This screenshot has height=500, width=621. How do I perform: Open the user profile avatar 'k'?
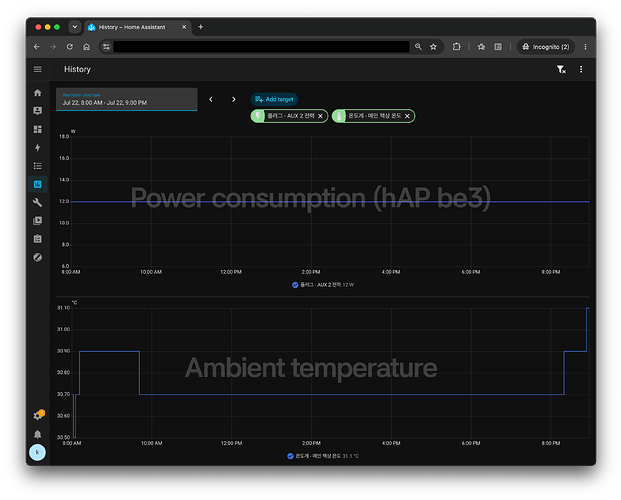pyautogui.click(x=38, y=452)
